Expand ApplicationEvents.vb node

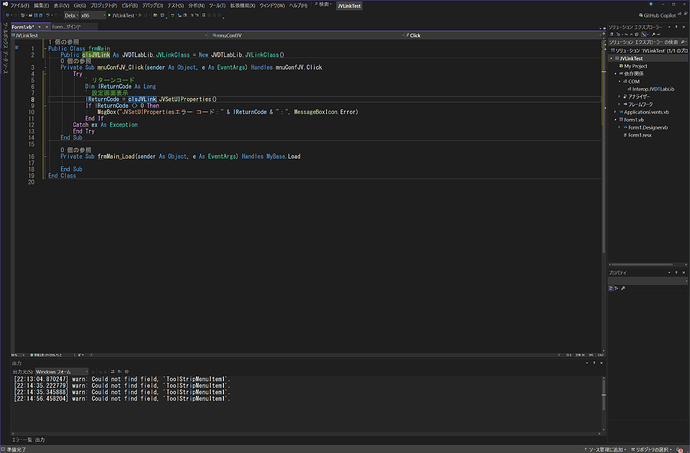coord(615,112)
